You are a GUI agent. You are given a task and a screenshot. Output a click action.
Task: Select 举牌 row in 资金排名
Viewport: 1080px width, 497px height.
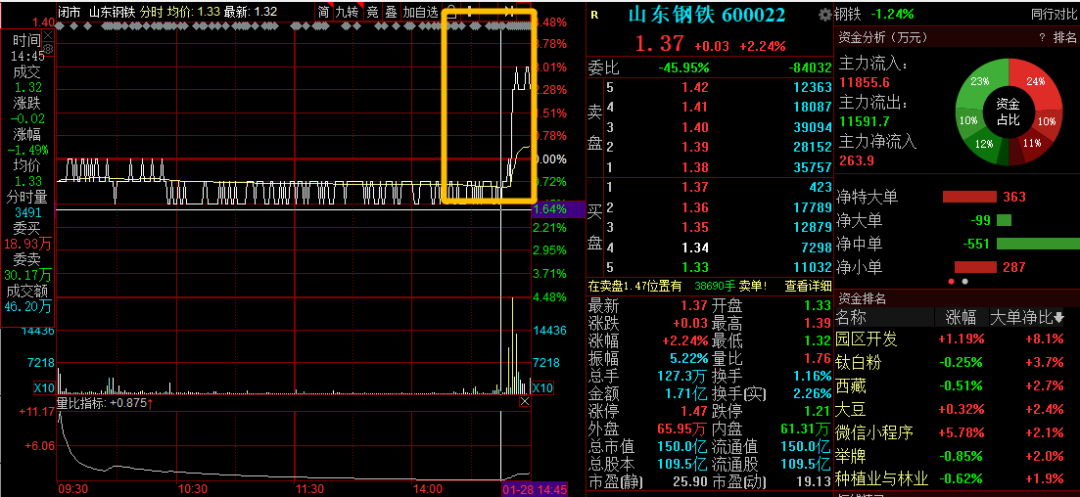pyautogui.click(x=957, y=456)
